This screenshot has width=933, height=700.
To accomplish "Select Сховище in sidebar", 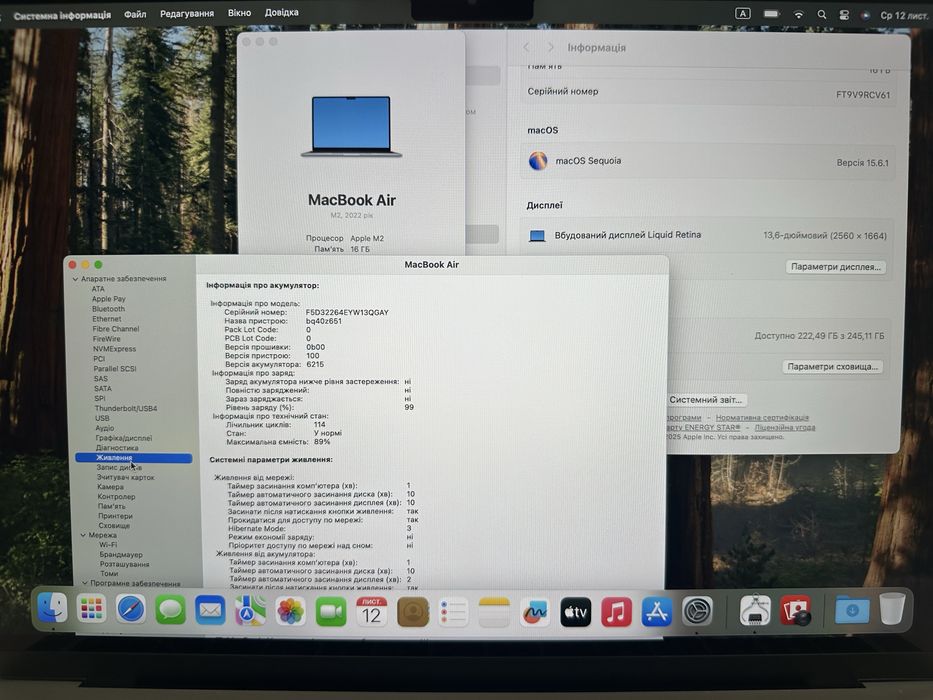I will click(114, 526).
